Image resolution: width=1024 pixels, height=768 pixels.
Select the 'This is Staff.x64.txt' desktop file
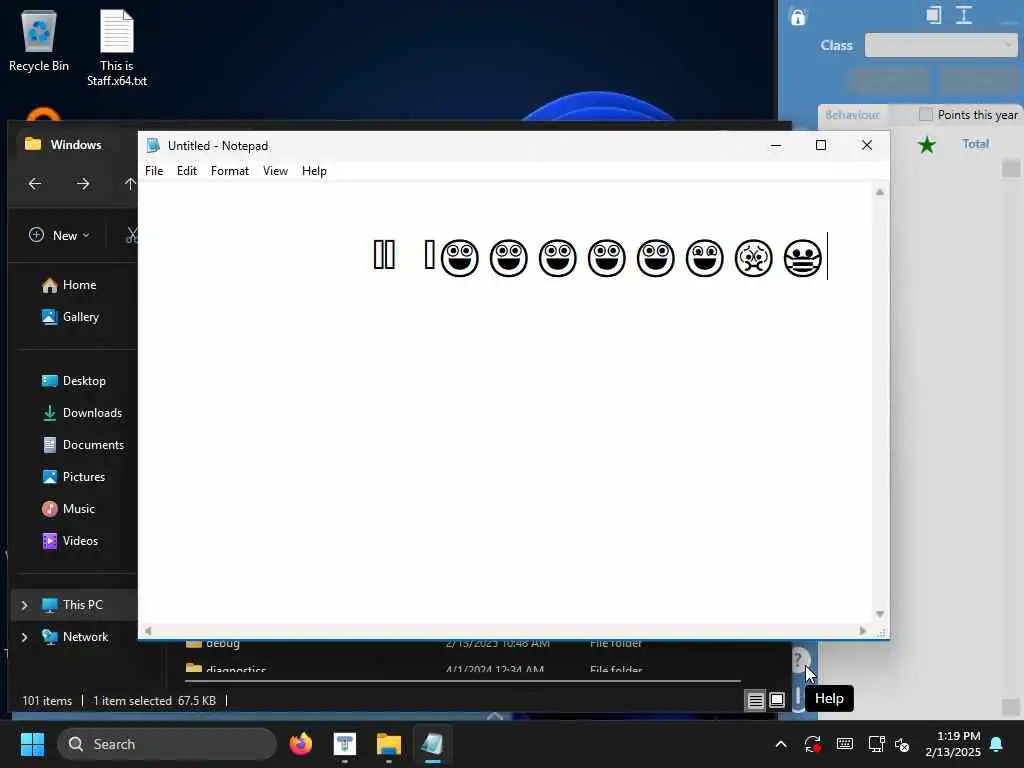click(117, 48)
